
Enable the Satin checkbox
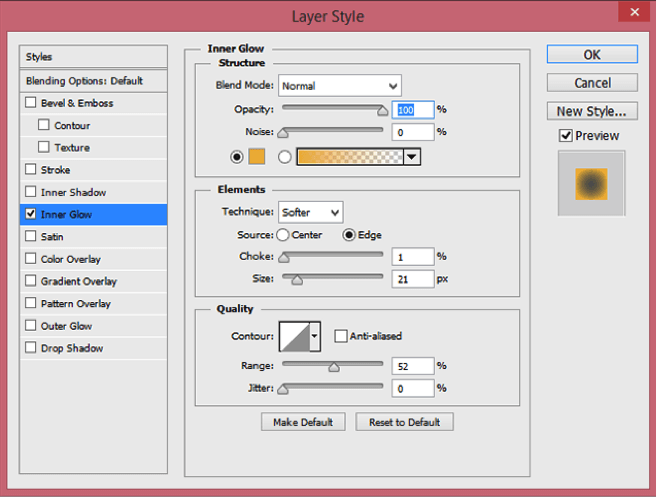pyautogui.click(x=31, y=236)
